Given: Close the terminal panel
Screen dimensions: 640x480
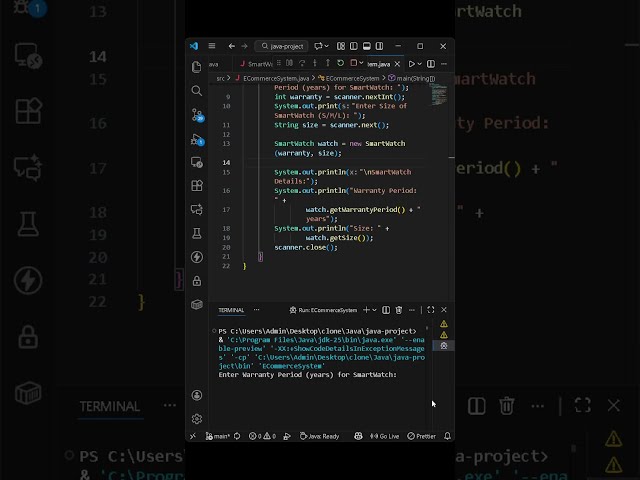Looking at the screenshot, I should click(x=444, y=310).
